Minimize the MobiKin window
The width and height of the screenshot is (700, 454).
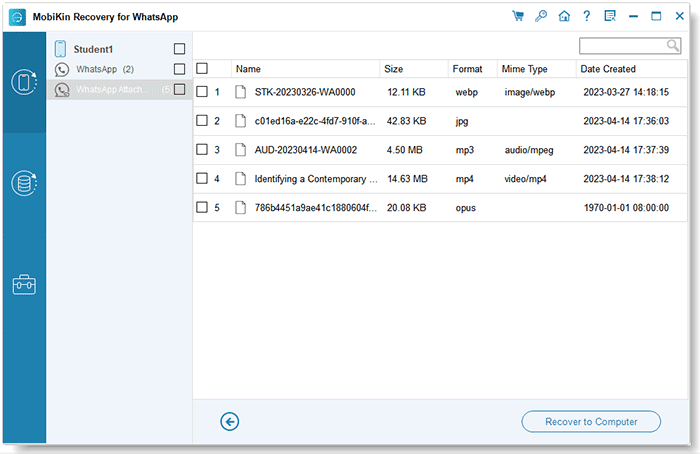pyautogui.click(x=633, y=17)
